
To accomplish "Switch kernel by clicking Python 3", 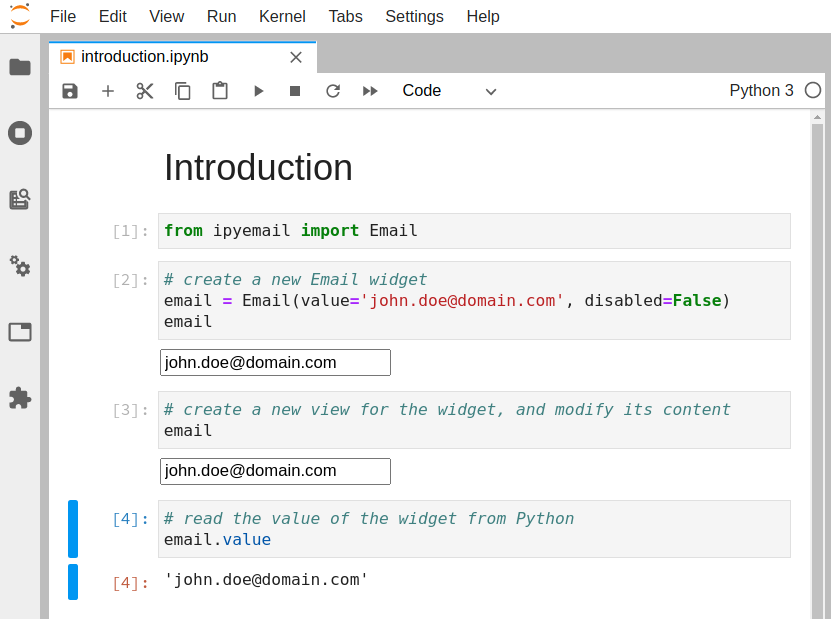I will click(761, 91).
